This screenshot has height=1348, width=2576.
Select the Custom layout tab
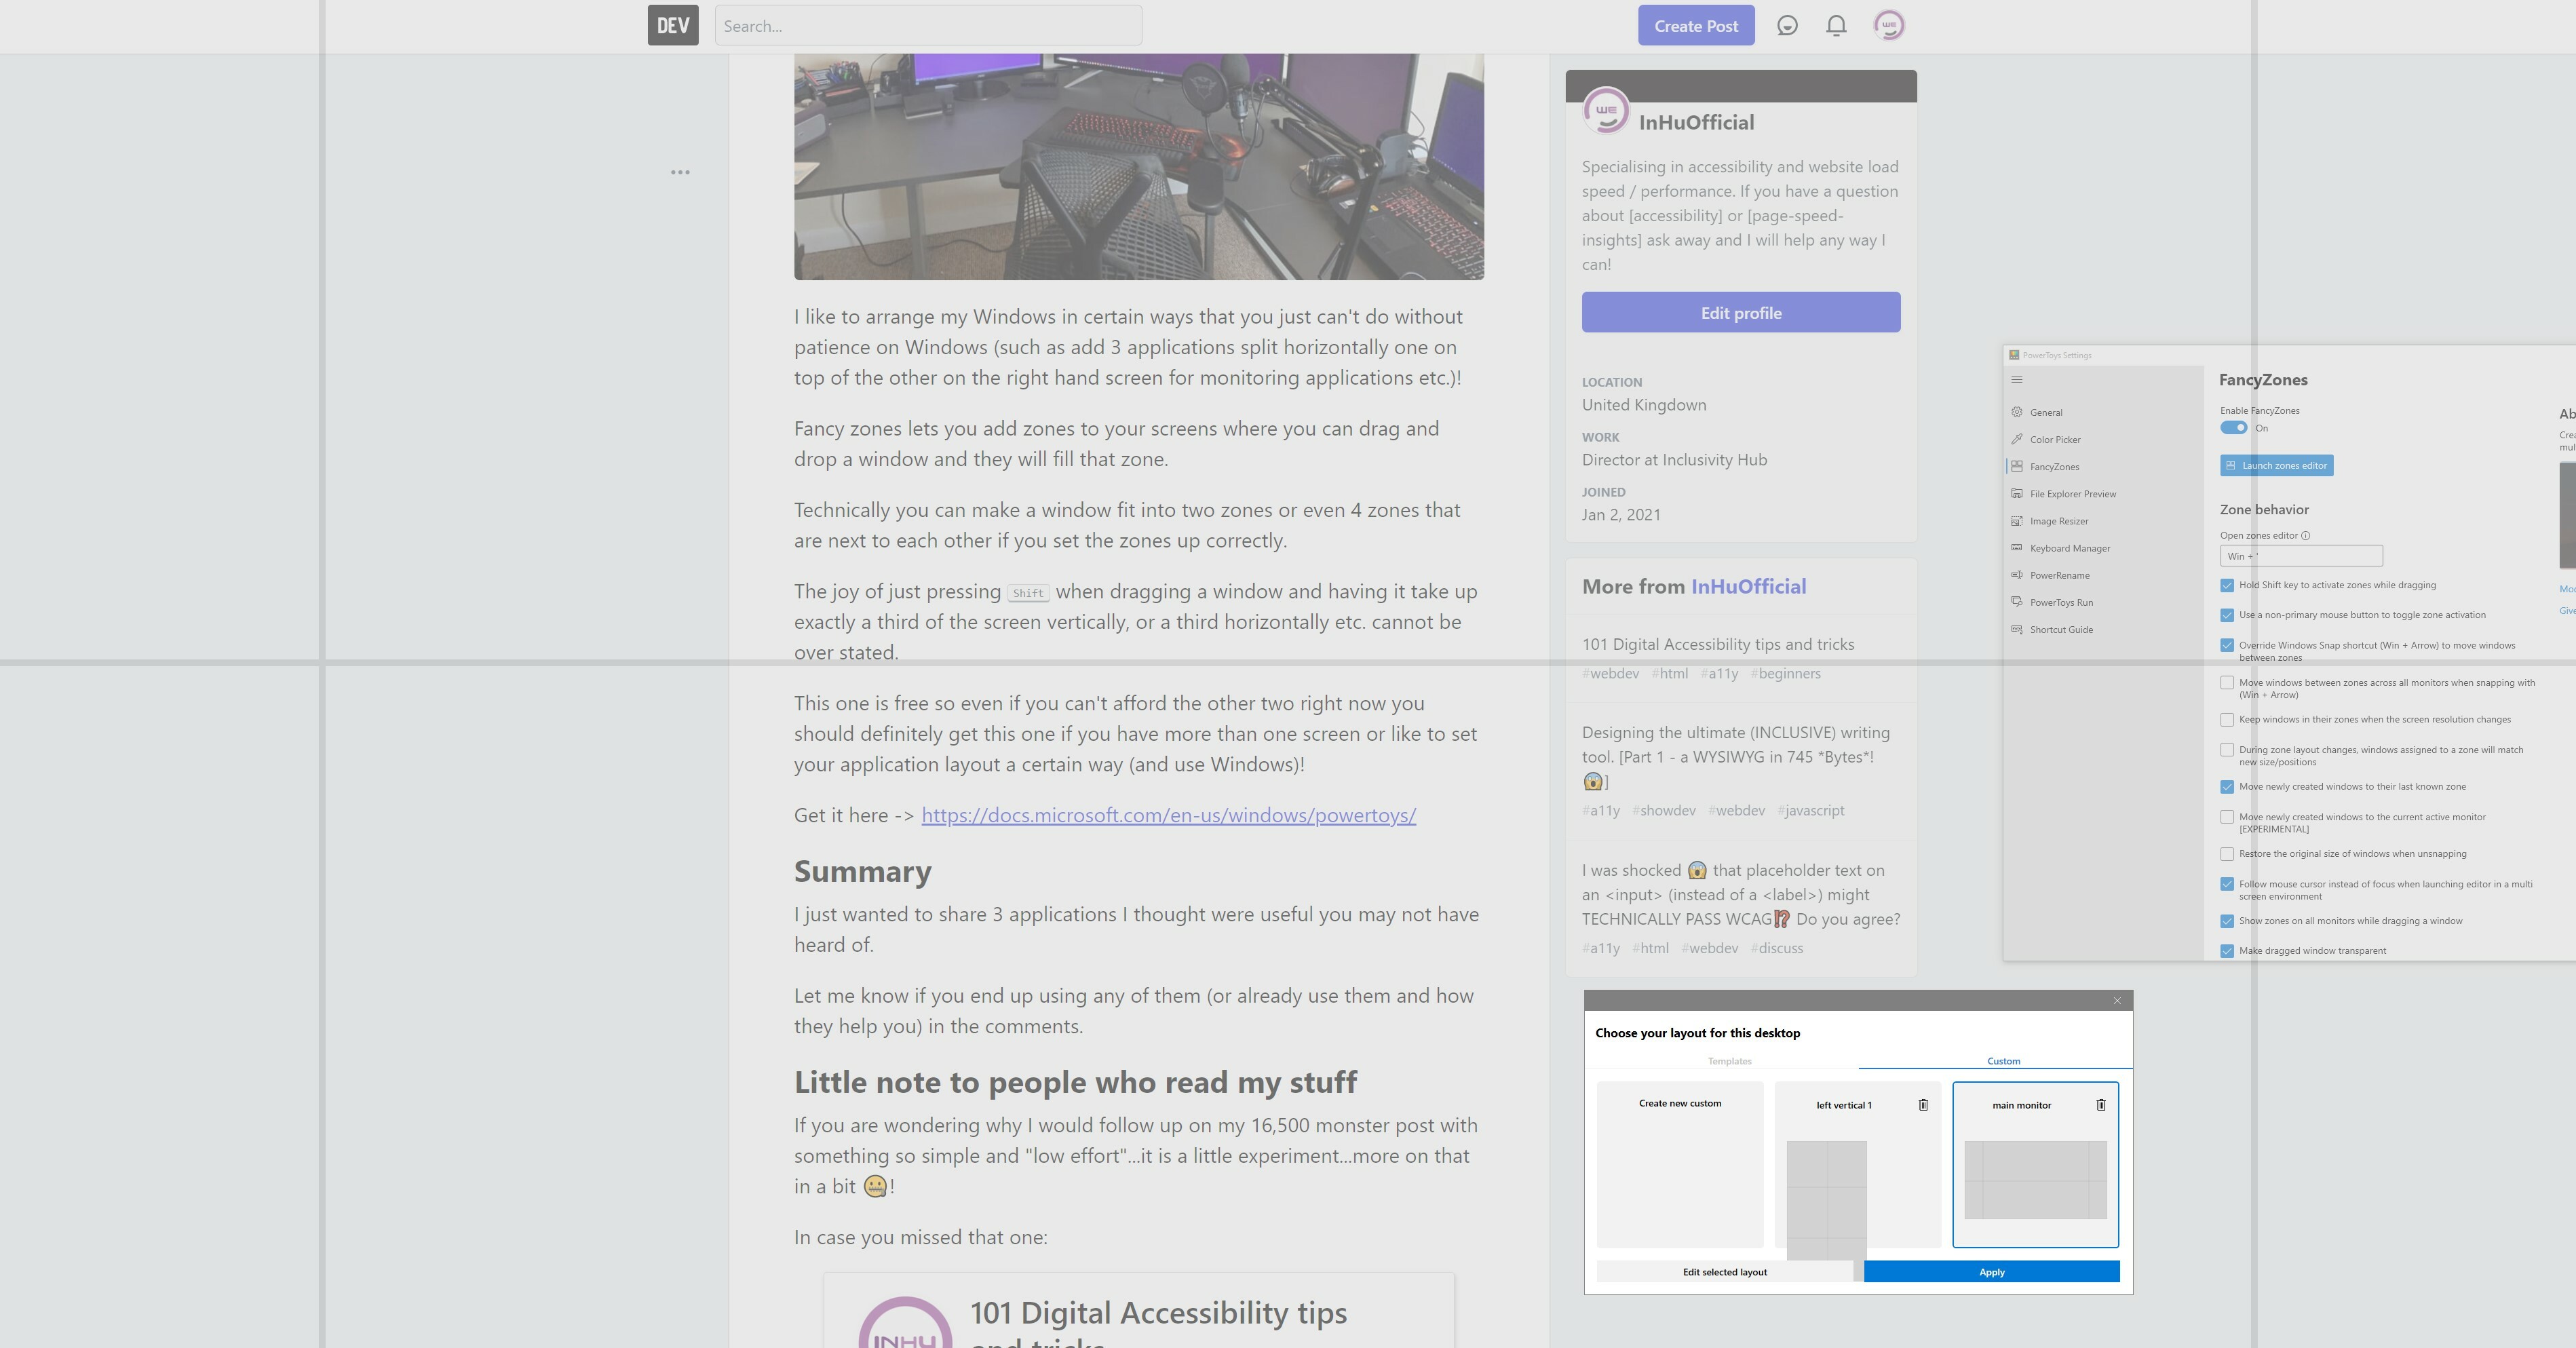click(x=2003, y=1061)
